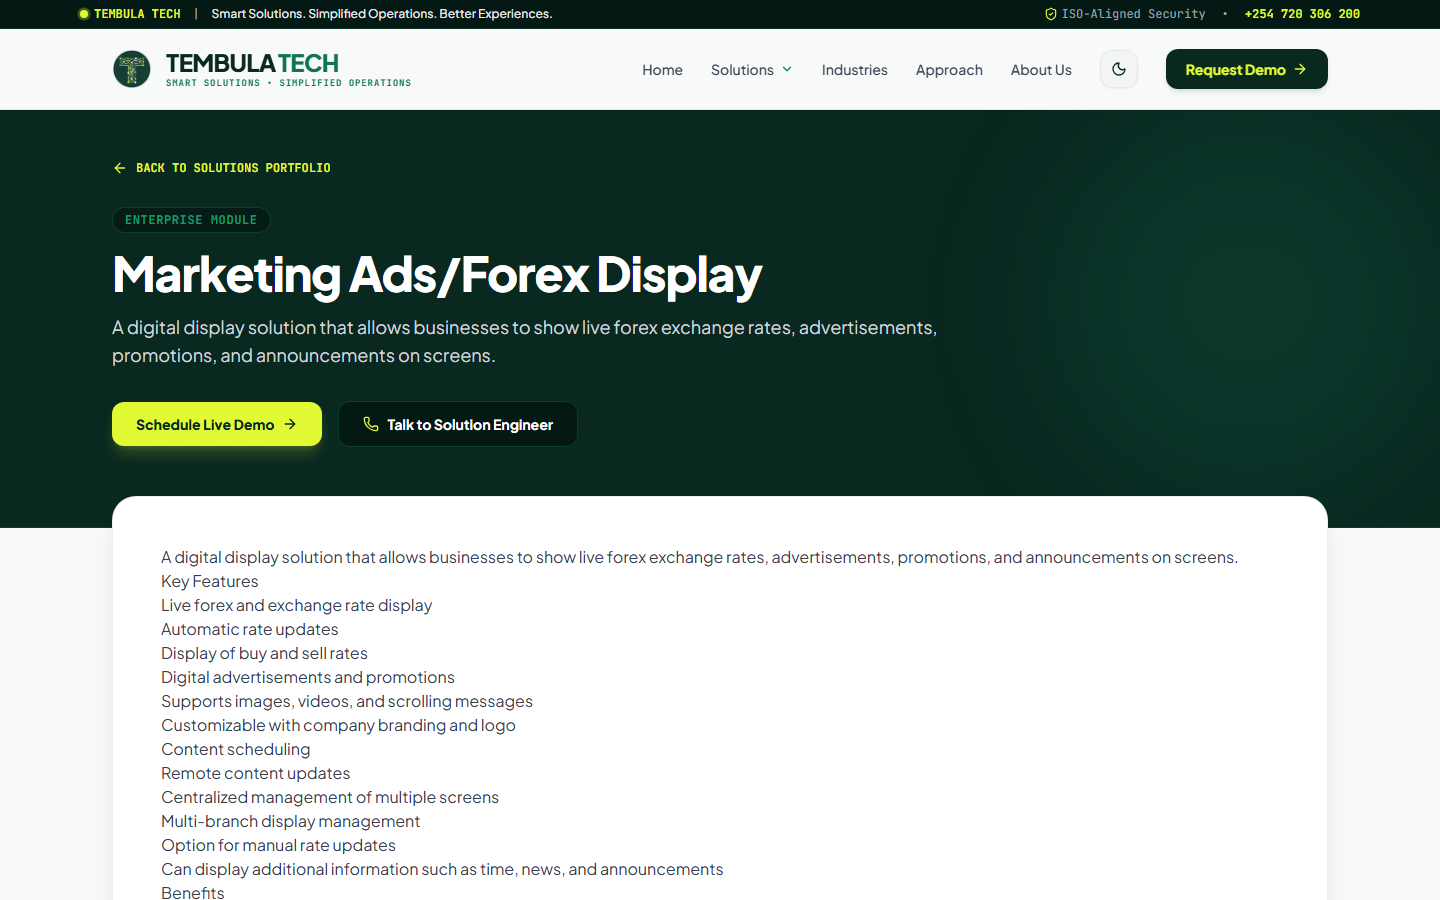Click the 'Smart Solutions. Simplified Operations' tagline
The height and width of the screenshot is (900, 1440).
point(382,14)
